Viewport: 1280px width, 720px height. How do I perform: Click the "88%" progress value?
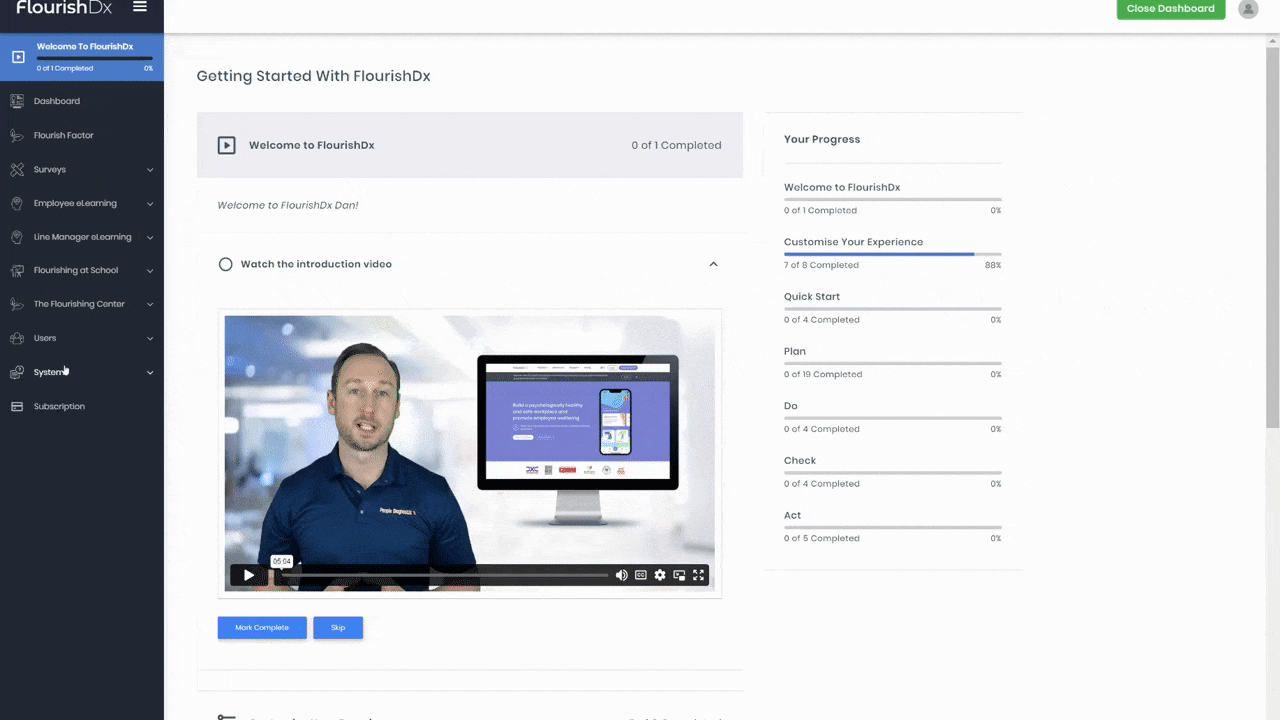(x=993, y=265)
